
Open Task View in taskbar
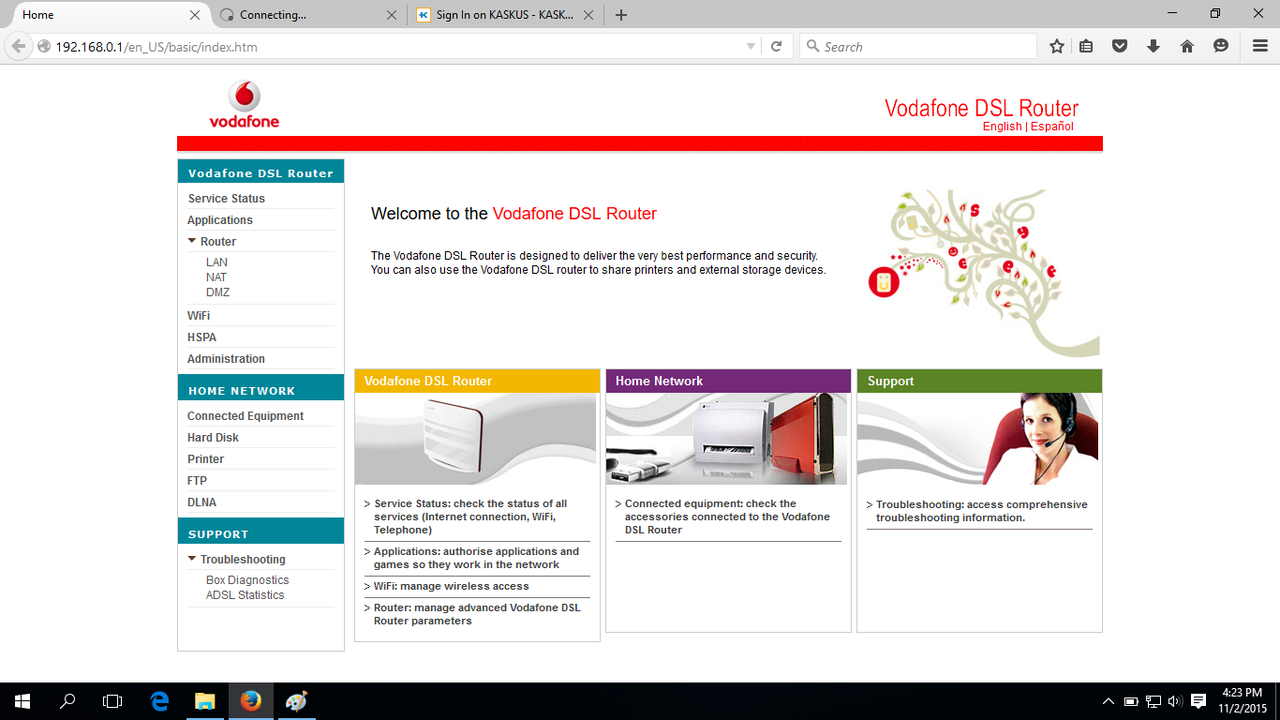(113, 701)
